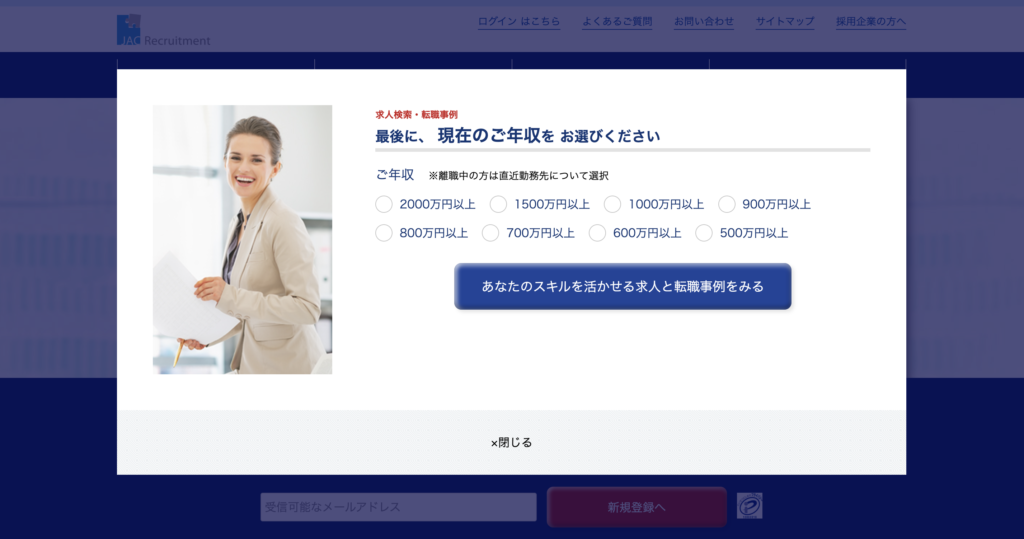Choose the 1000万円以上 income option
This screenshot has height=539, width=1024.
pyautogui.click(x=612, y=204)
